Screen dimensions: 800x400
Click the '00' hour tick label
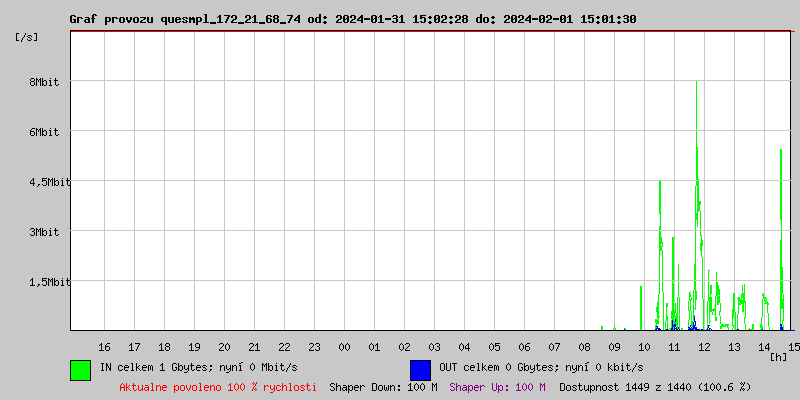pos(344,347)
